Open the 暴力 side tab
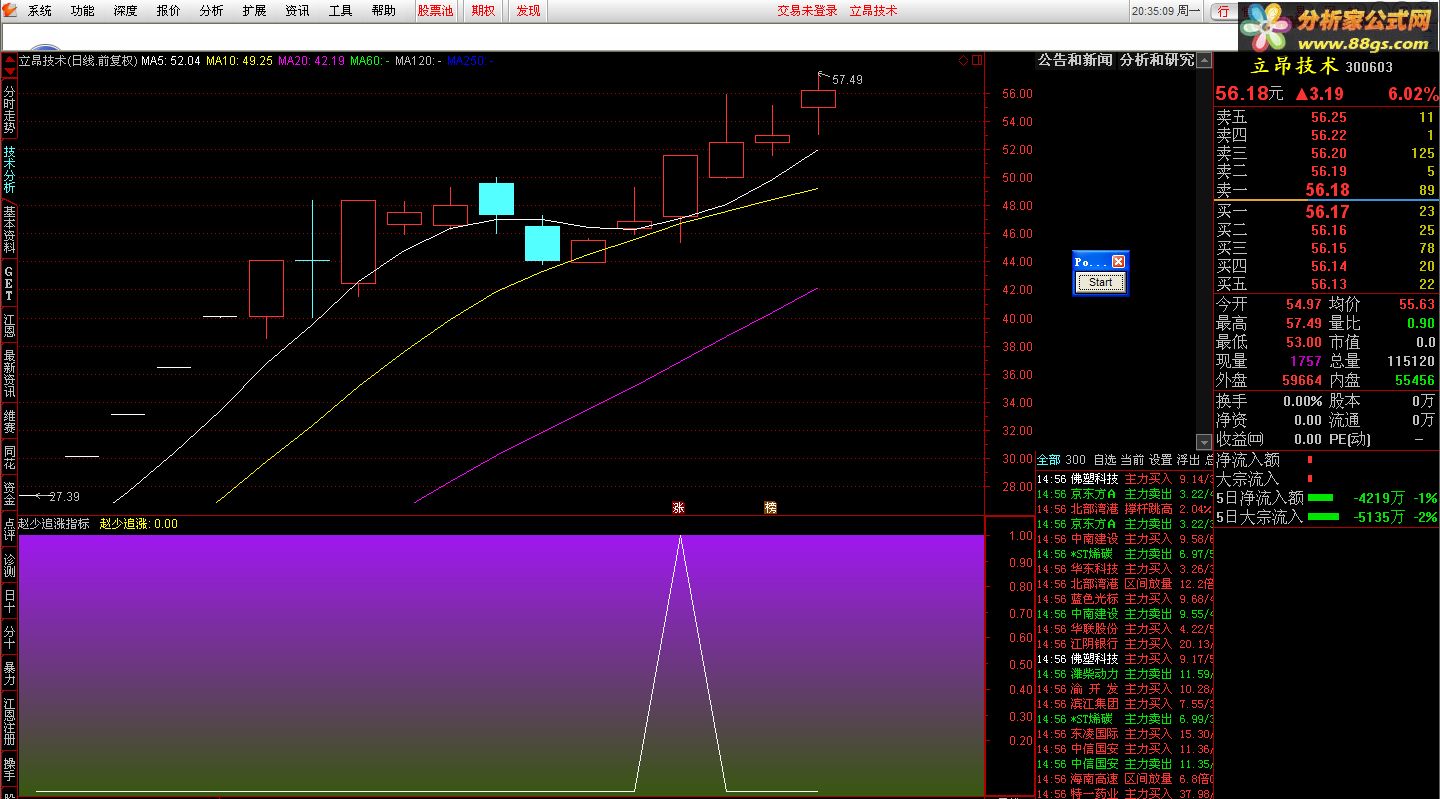1440x799 pixels. (x=9, y=674)
